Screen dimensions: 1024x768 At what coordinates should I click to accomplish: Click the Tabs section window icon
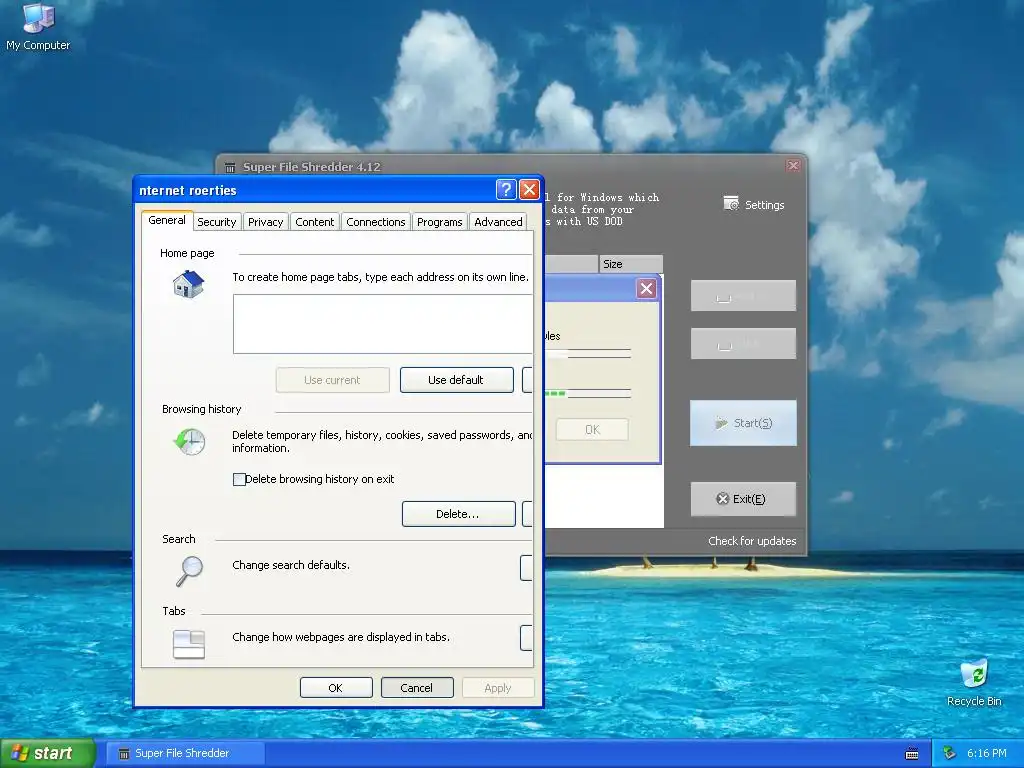pos(189,644)
